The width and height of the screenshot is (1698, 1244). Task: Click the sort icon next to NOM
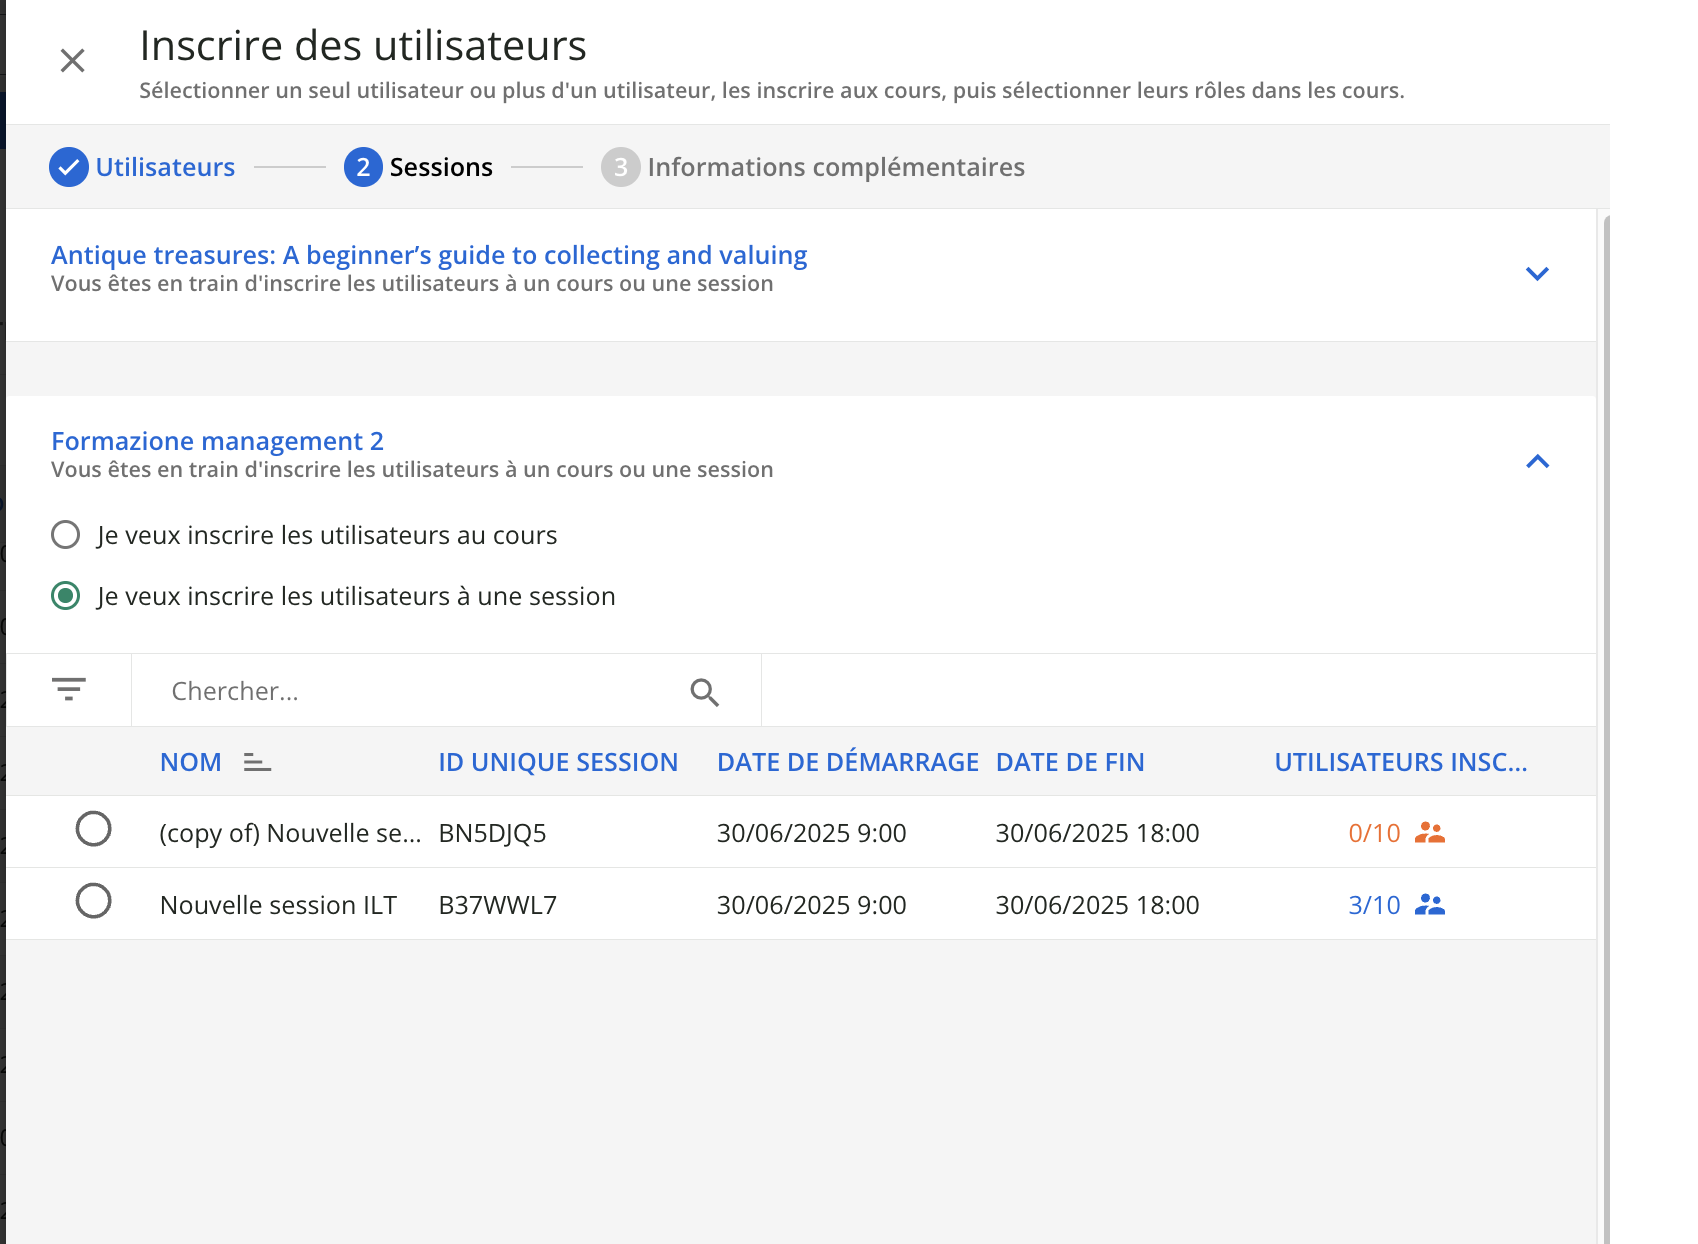click(x=257, y=763)
